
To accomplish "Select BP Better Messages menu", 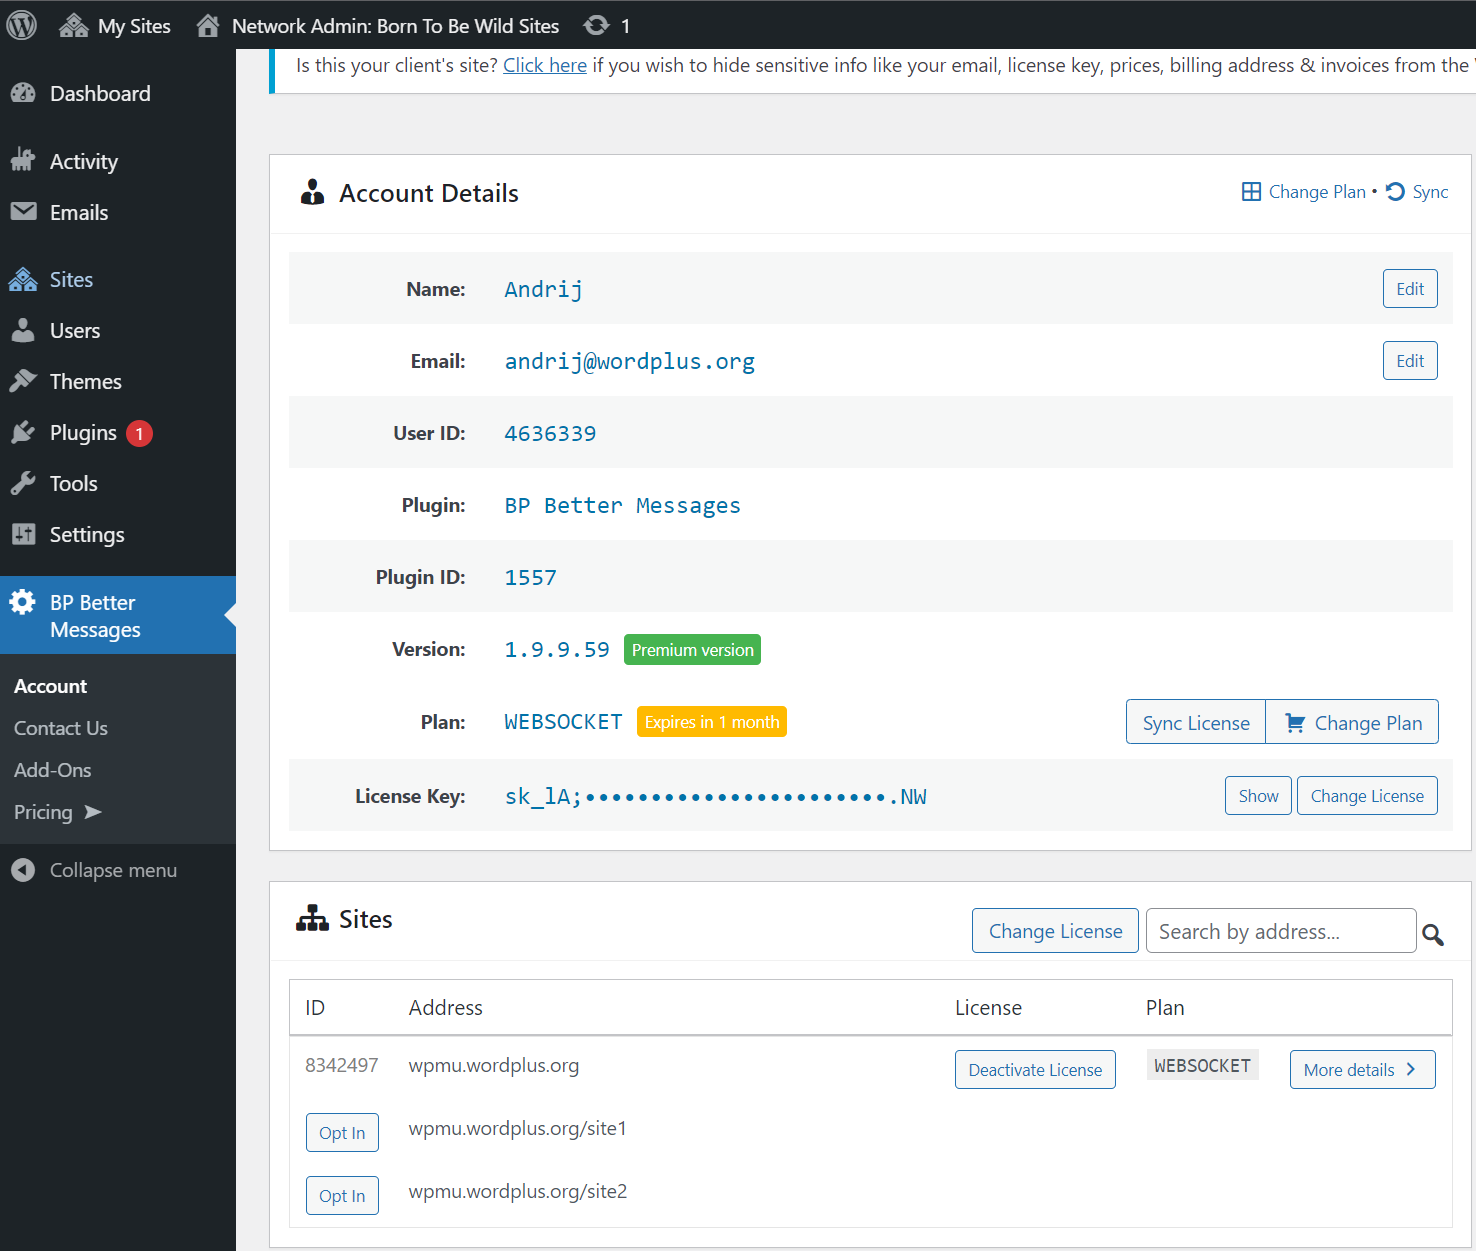I will (118, 615).
